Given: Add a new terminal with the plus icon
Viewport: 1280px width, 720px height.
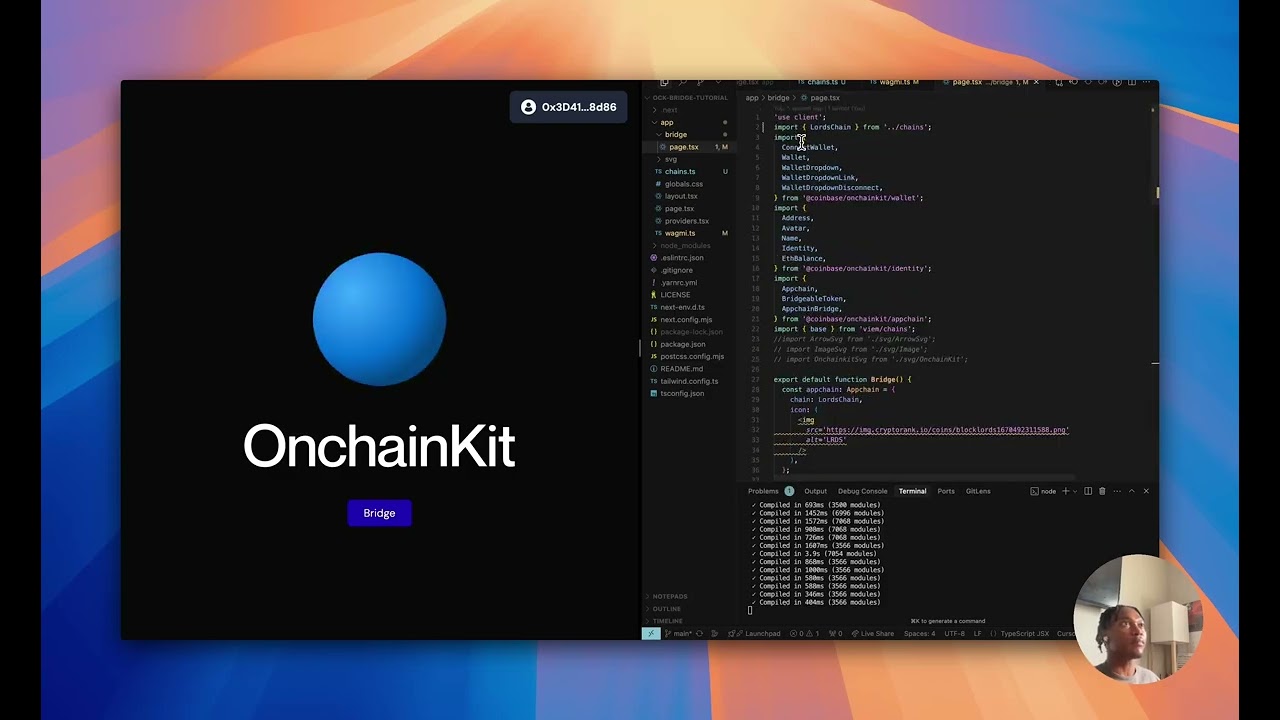Looking at the screenshot, I should pos(1065,491).
